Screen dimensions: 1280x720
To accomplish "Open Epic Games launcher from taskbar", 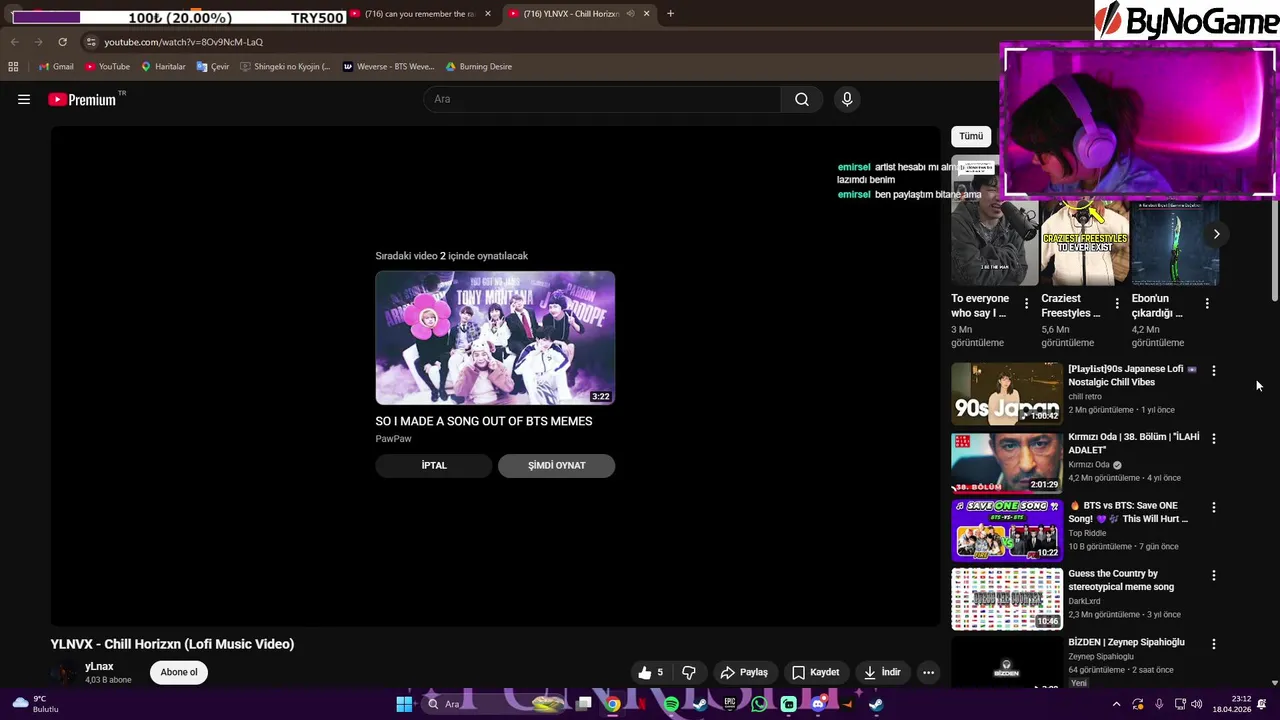I will [730, 704].
